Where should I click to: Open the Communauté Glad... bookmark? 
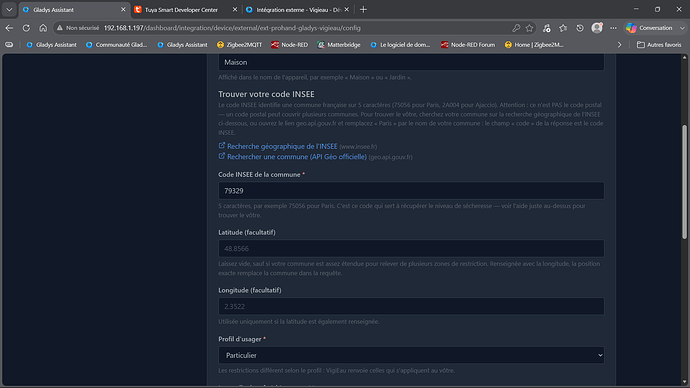point(117,44)
